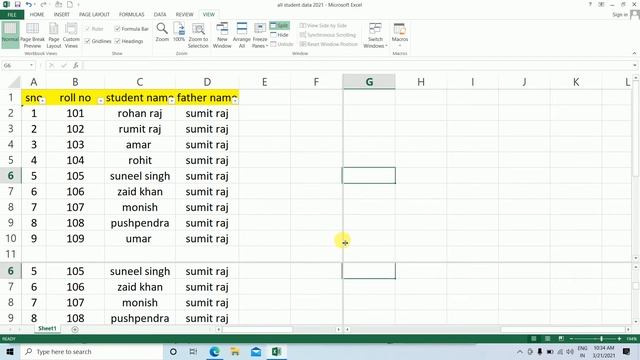Switch to the PAGE LAYOUT tab

coord(94,14)
